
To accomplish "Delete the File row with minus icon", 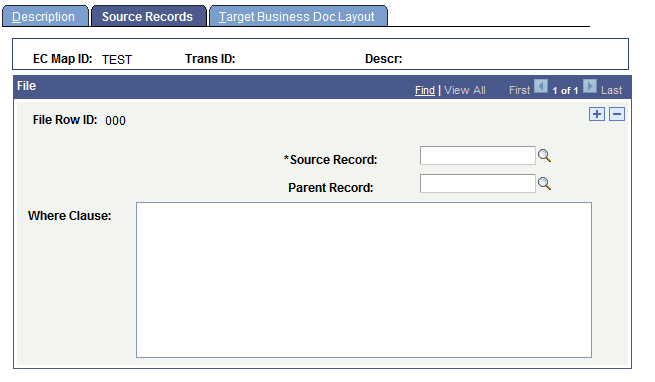I will pyautogui.click(x=617, y=114).
